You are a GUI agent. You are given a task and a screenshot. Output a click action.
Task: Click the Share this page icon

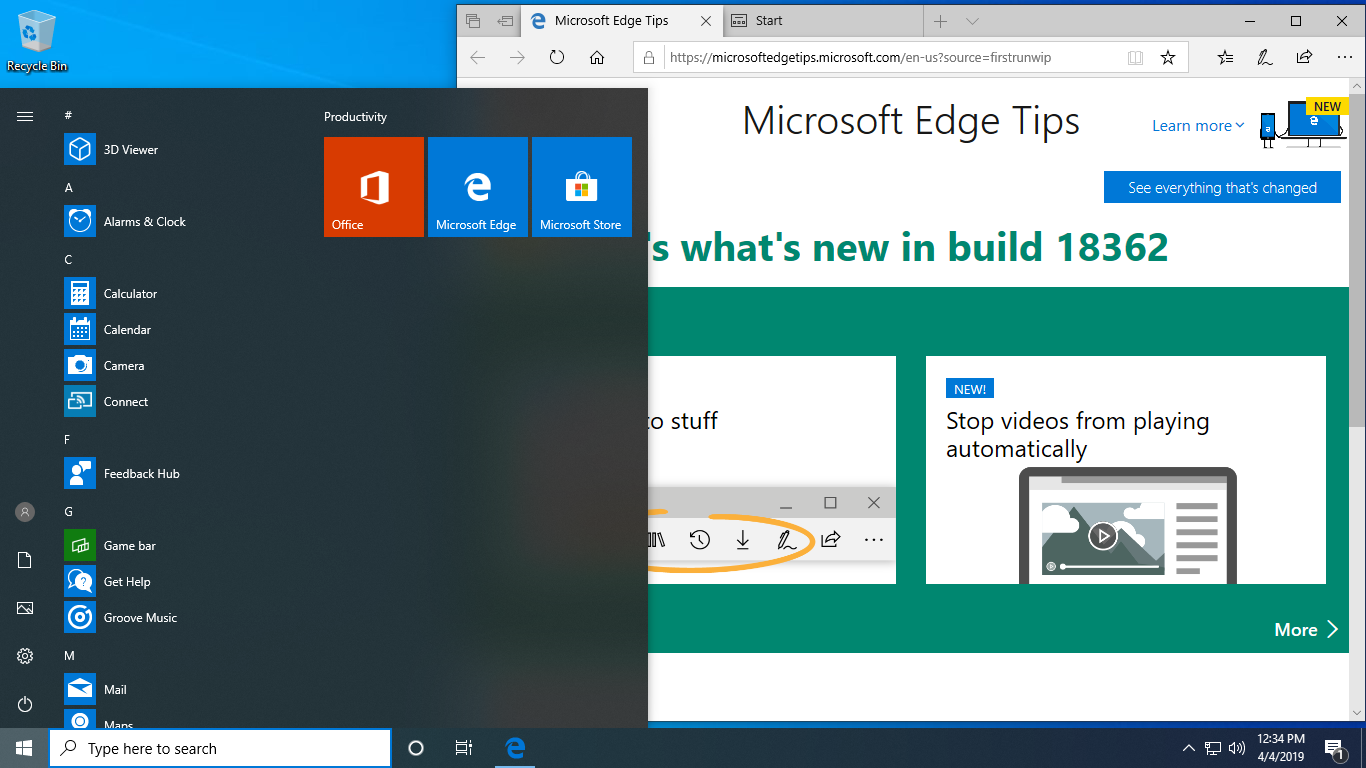click(x=1304, y=58)
